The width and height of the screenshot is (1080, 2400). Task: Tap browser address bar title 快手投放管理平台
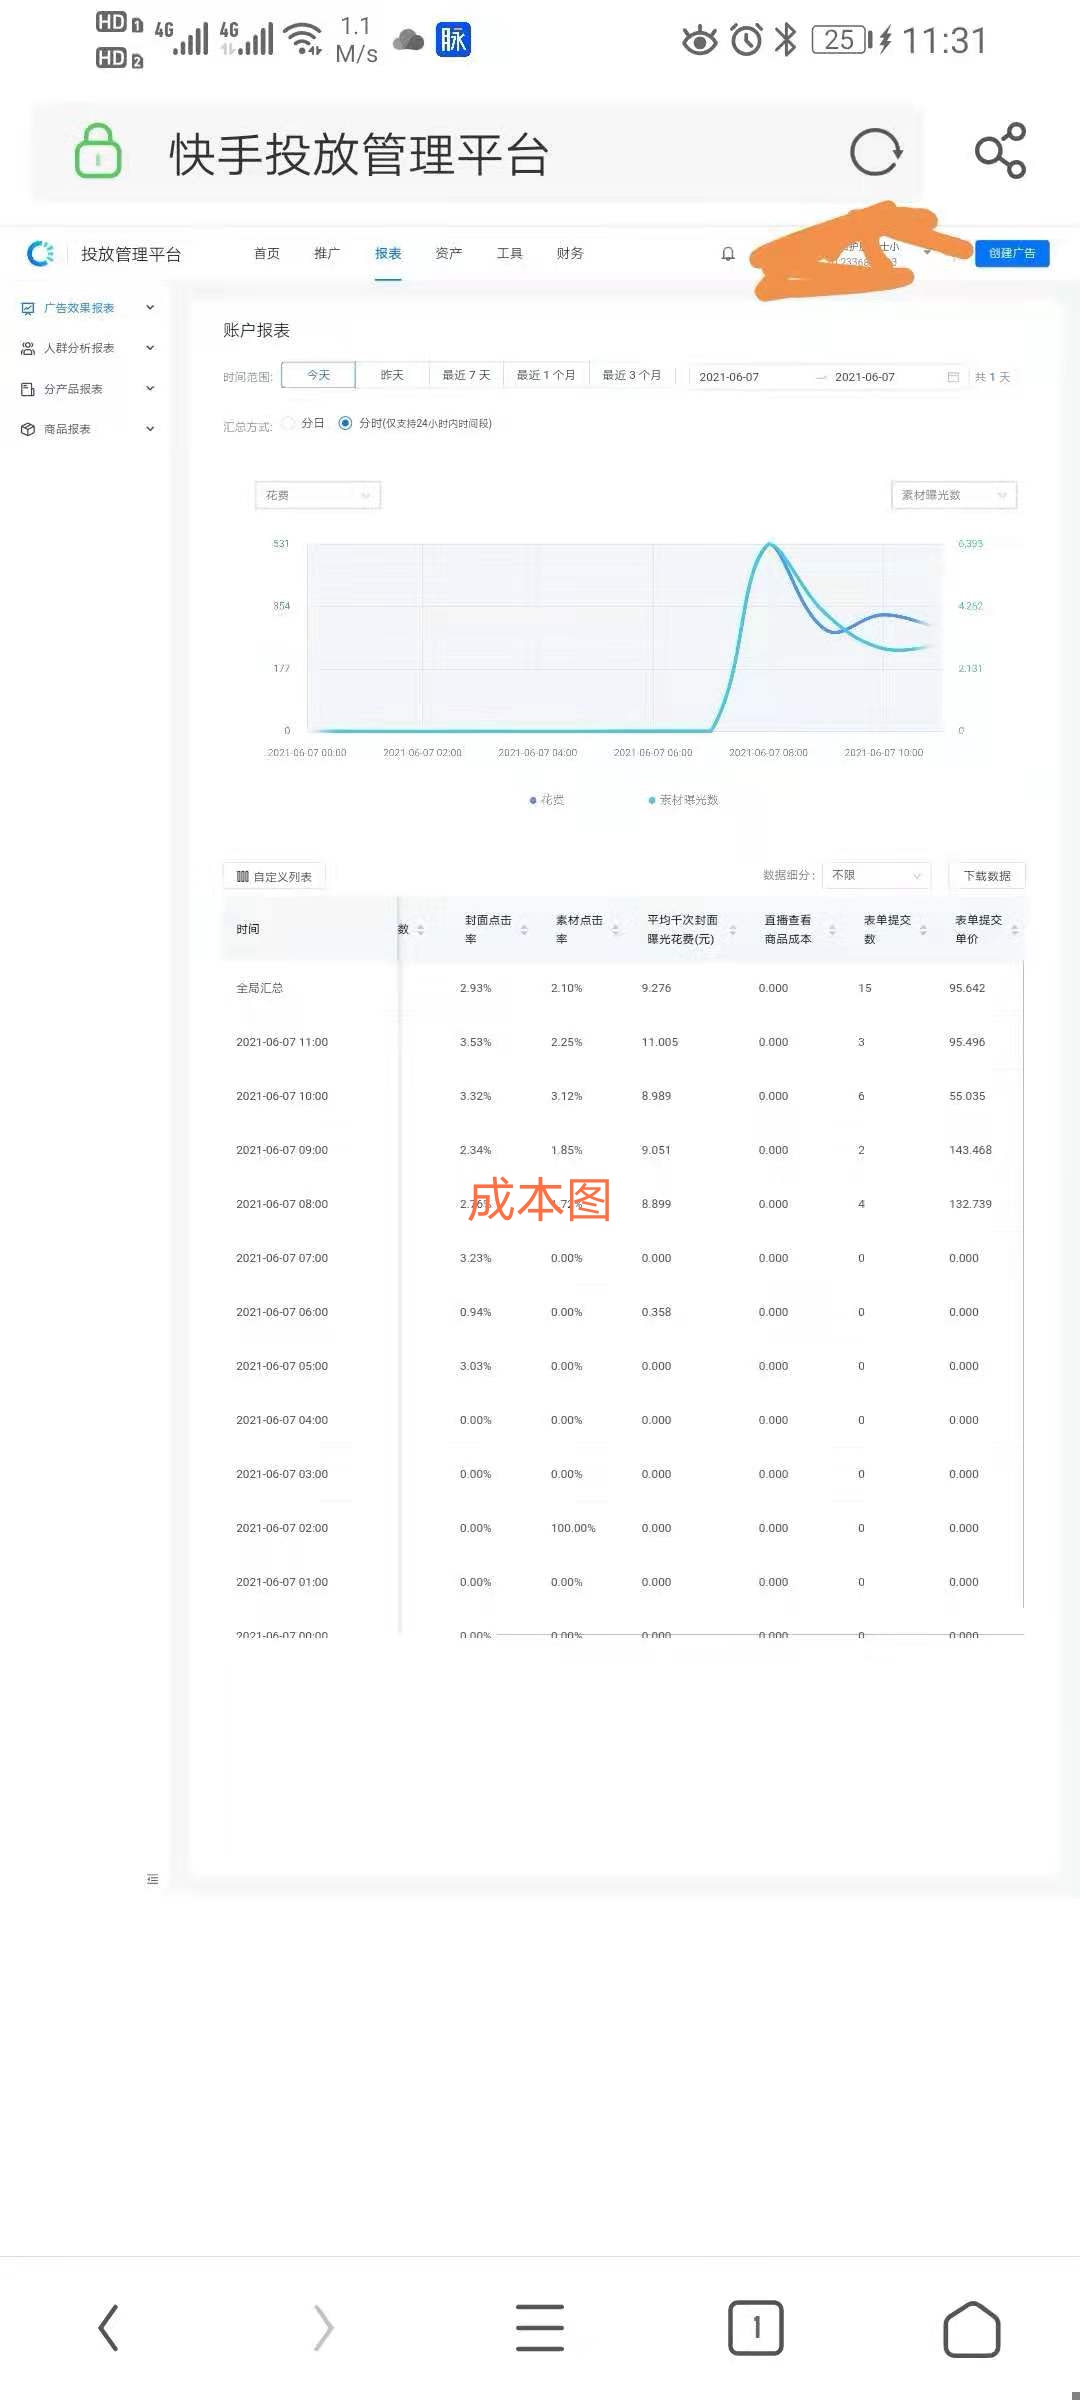359,155
